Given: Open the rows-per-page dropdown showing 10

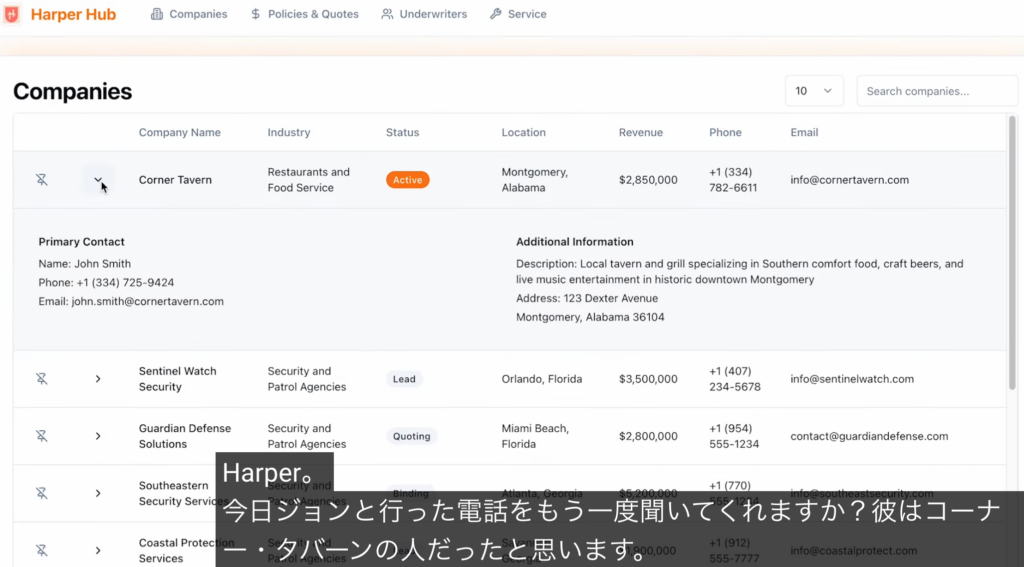Looking at the screenshot, I should [x=814, y=91].
